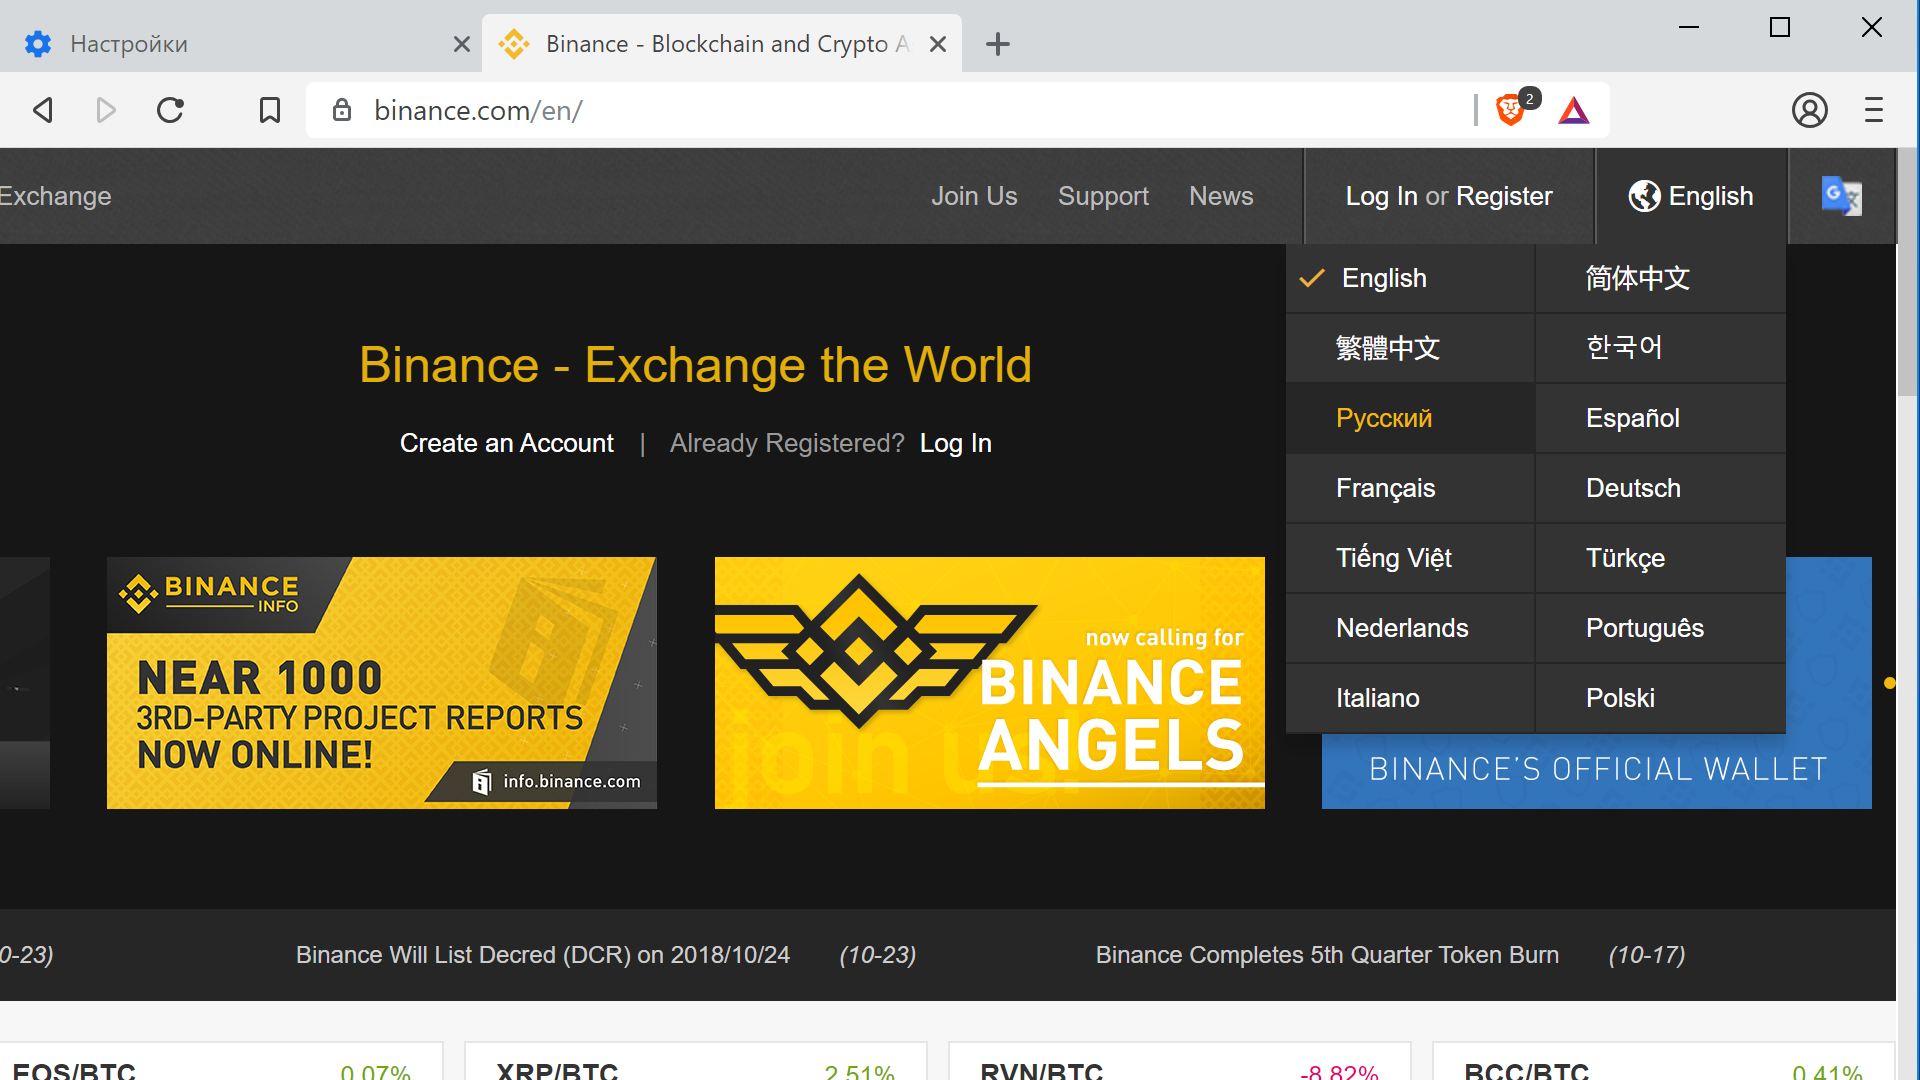Open the BCC/BTC market card
The image size is (1920, 1080).
(x=1664, y=1061)
